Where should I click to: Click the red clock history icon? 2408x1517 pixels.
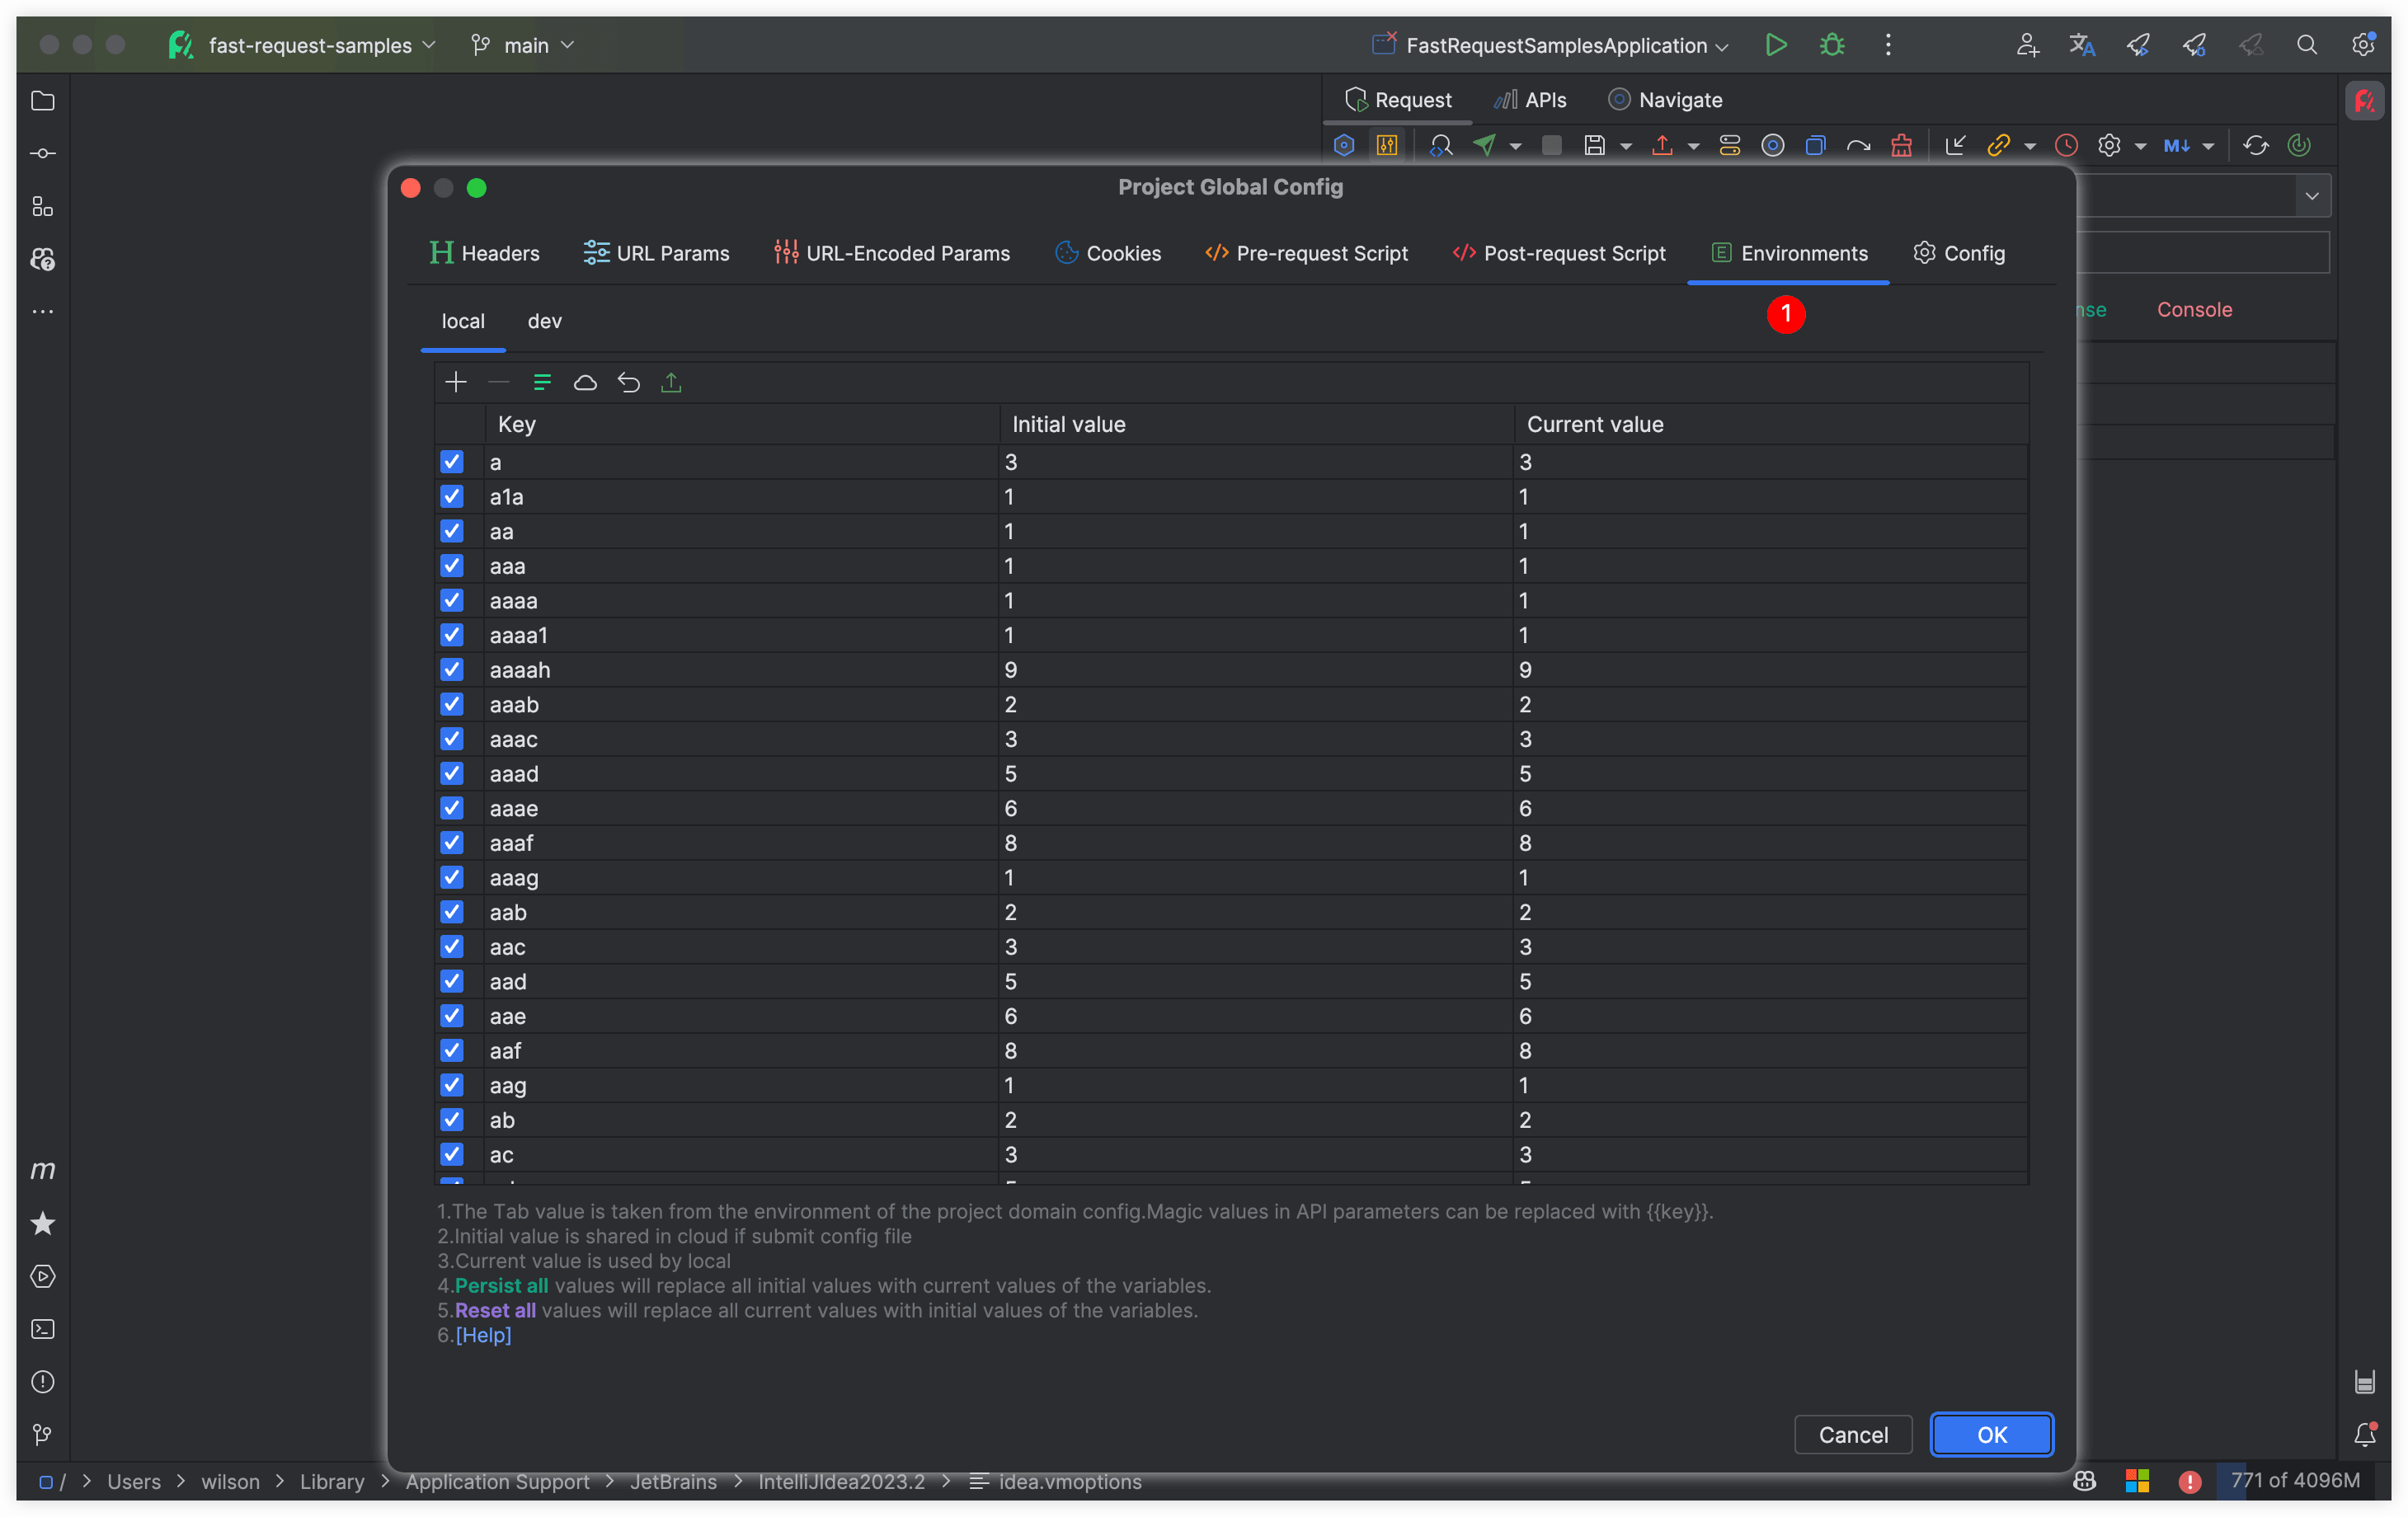(2066, 145)
